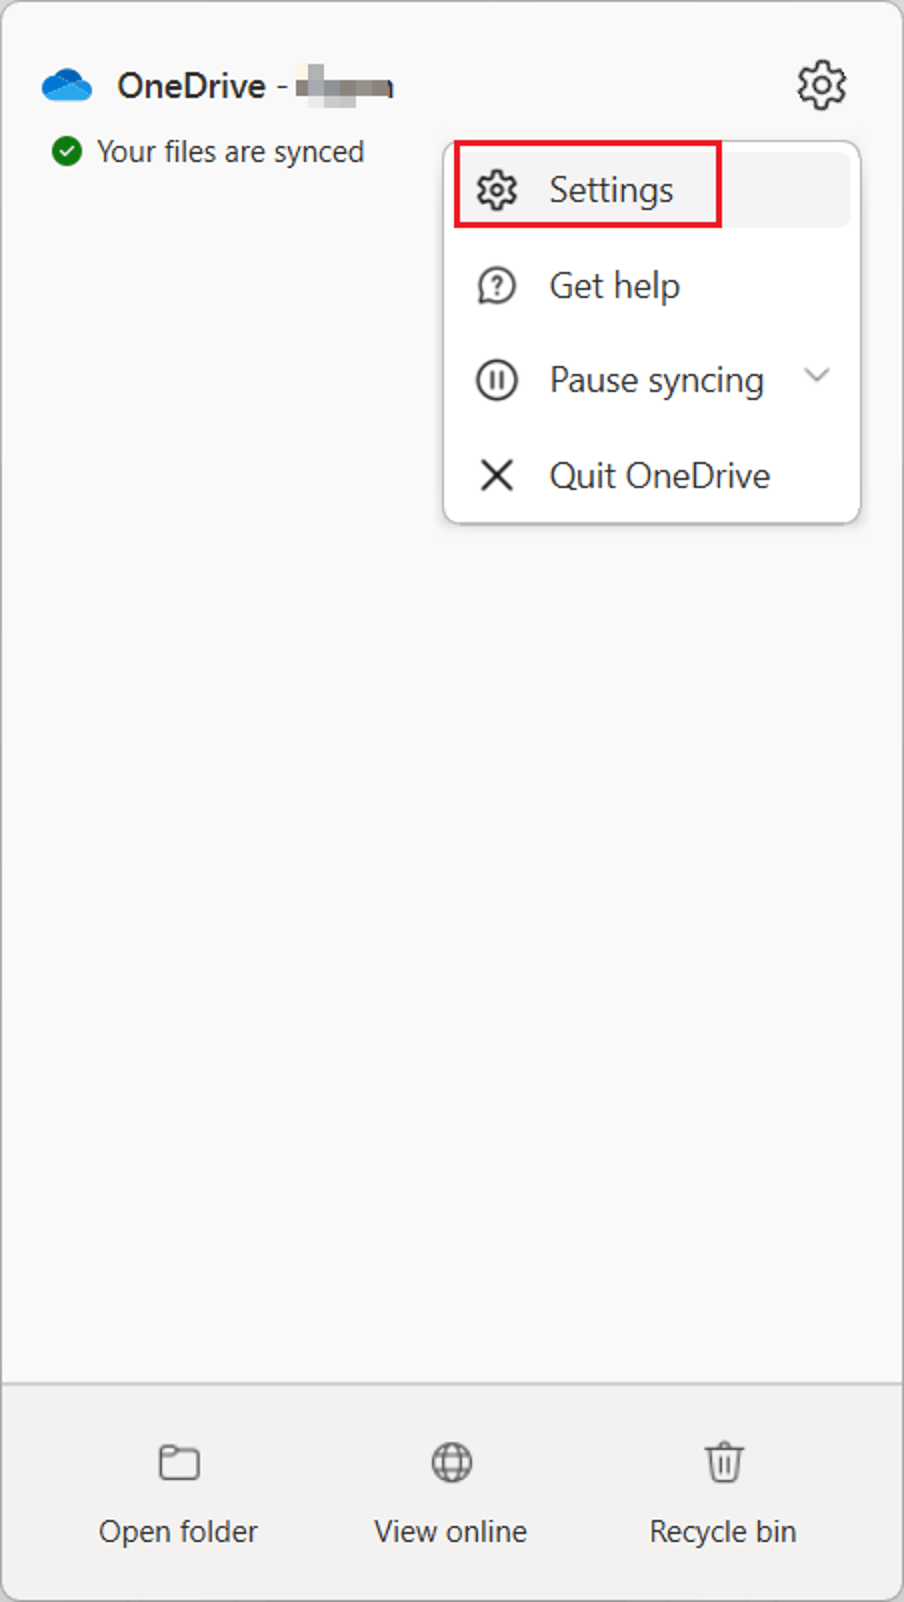Click the green synced checkmark icon
Image resolution: width=904 pixels, height=1602 pixels.
pos(67,152)
